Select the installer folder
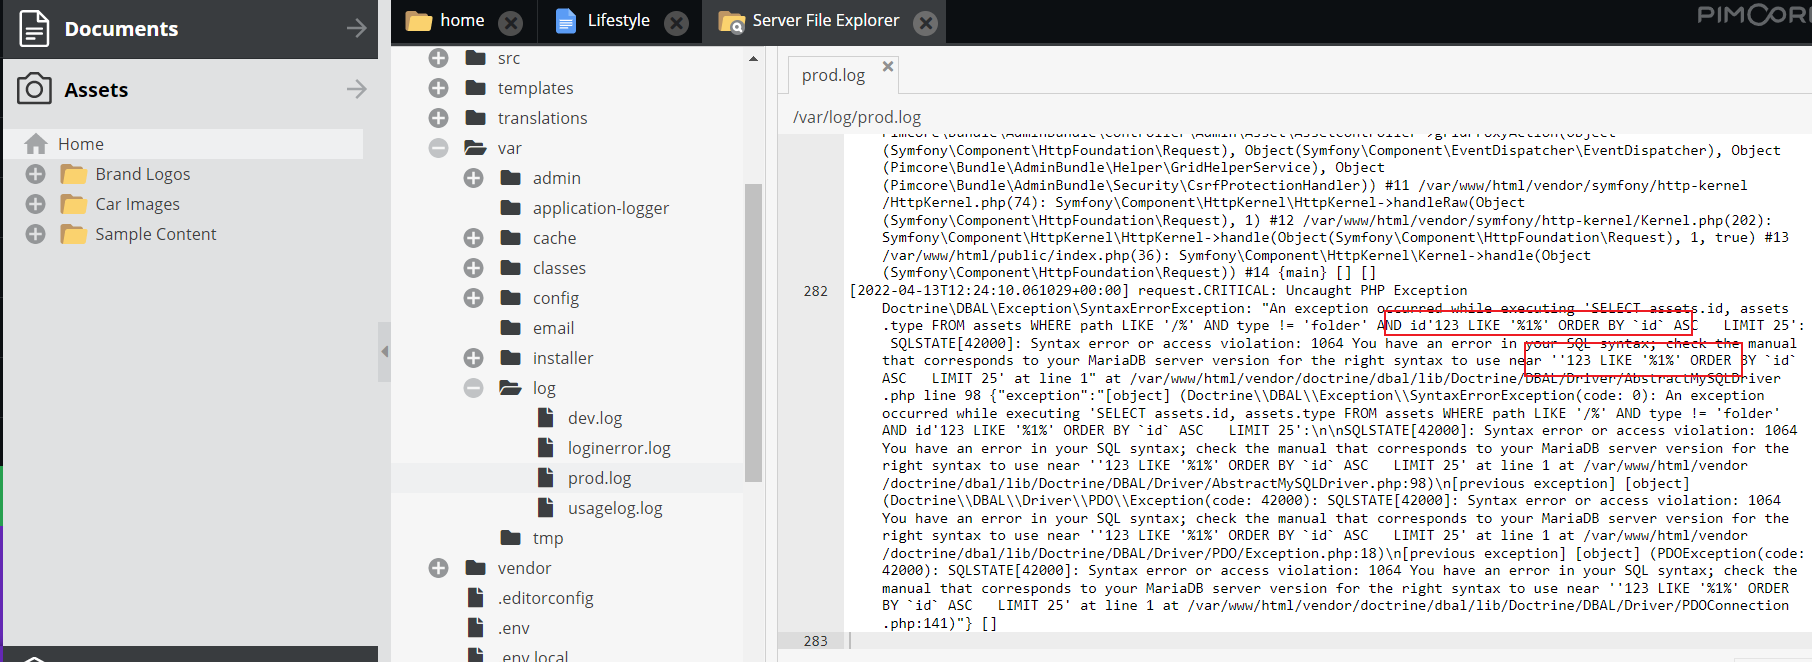 pos(562,358)
